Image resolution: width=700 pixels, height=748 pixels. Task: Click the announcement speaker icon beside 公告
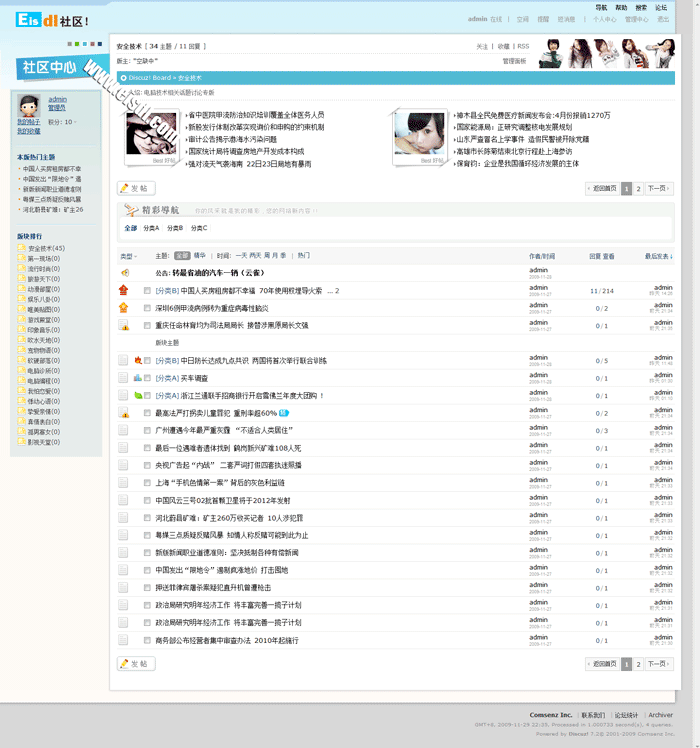coord(125,273)
